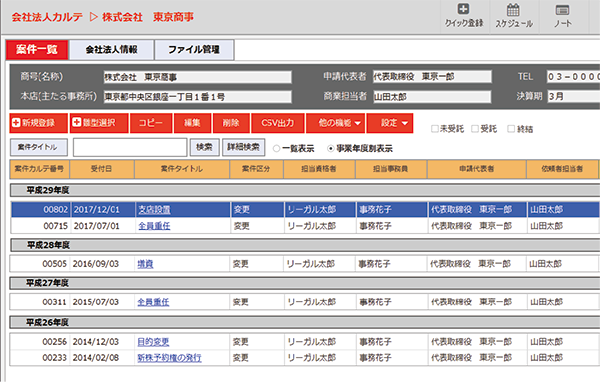Sort by 案件カルテ番号 column header

[x=39, y=169]
